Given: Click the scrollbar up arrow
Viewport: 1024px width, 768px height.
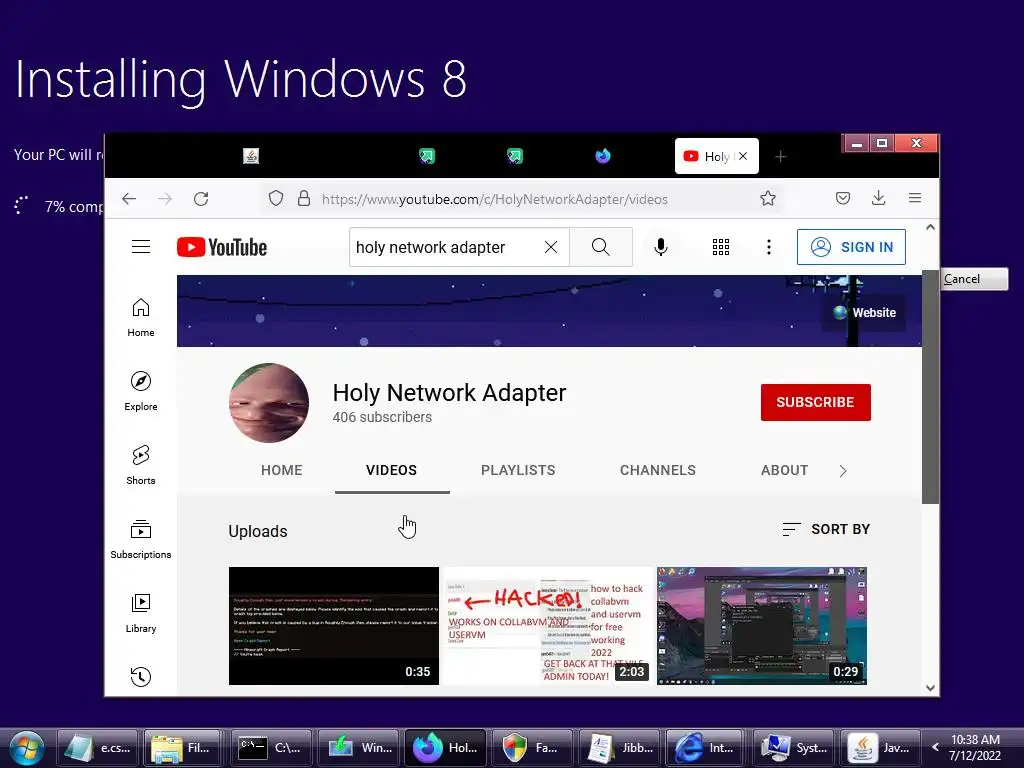Looking at the screenshot, I should point(930,227).
